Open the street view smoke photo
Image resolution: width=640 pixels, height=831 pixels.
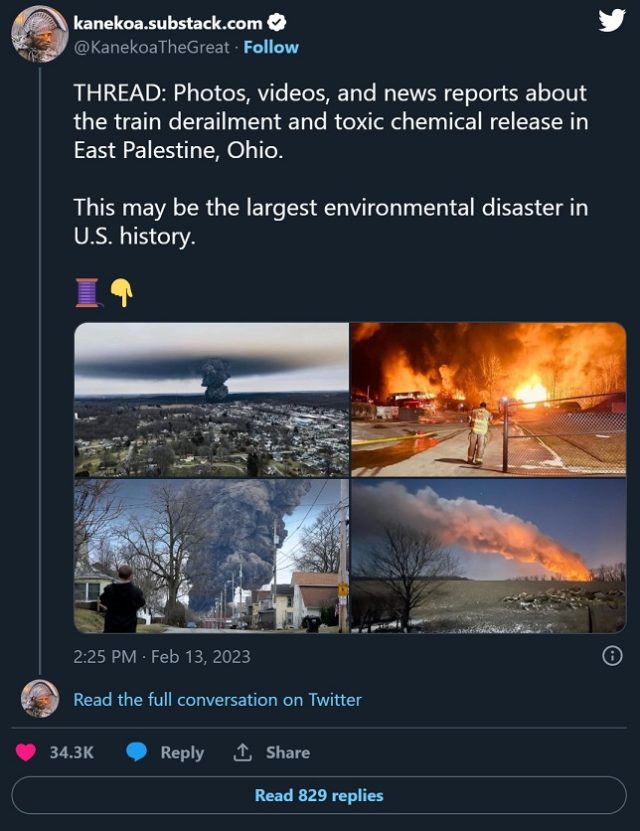pos(212,560)
